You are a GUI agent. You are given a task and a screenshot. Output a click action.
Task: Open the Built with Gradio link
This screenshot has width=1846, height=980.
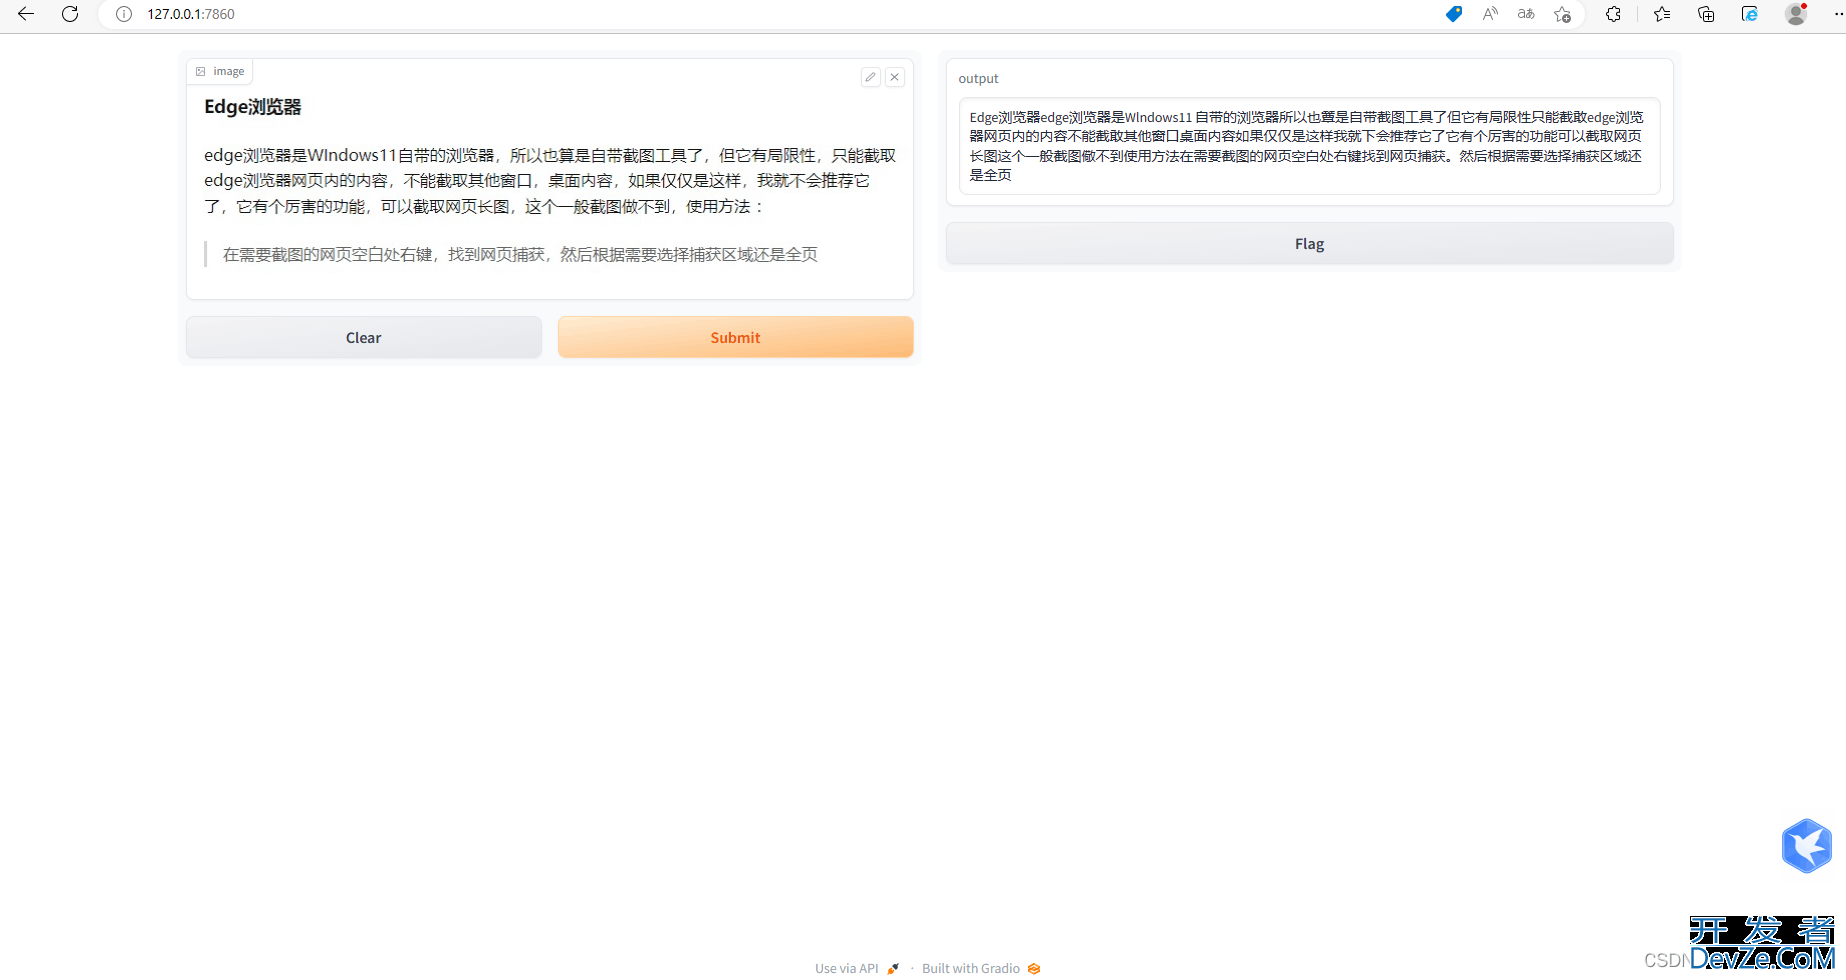(981, 968)
